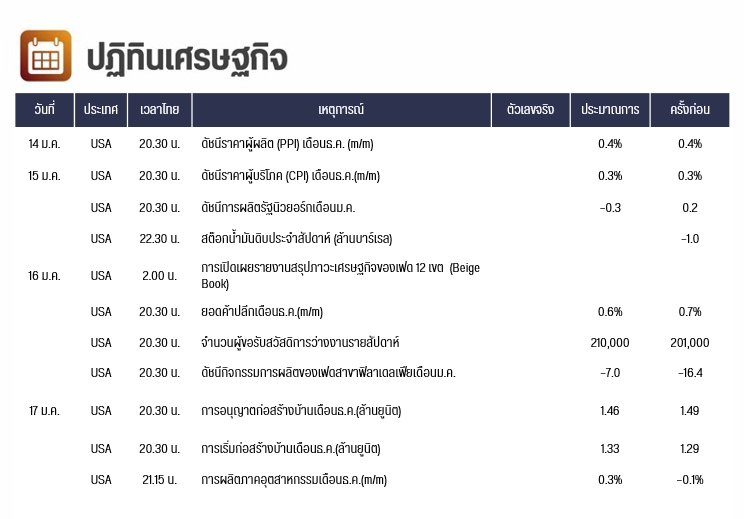The width and height of the screenshot is (744, 519).
Task: Click the เหตุการณ์ column header
Action: [341, 110]
